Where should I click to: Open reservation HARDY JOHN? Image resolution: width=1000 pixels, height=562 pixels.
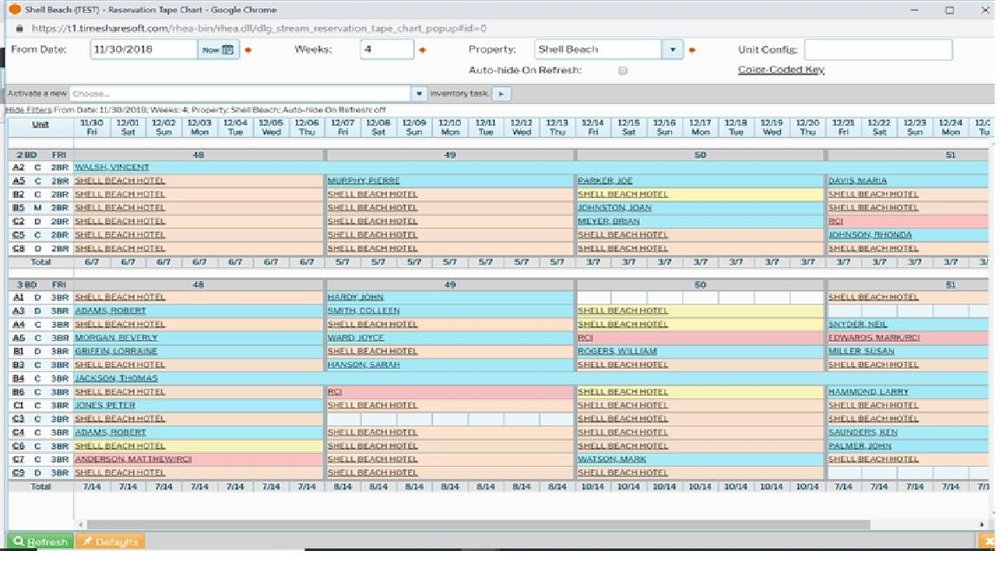pyautogui.click(x=355, y=297)
